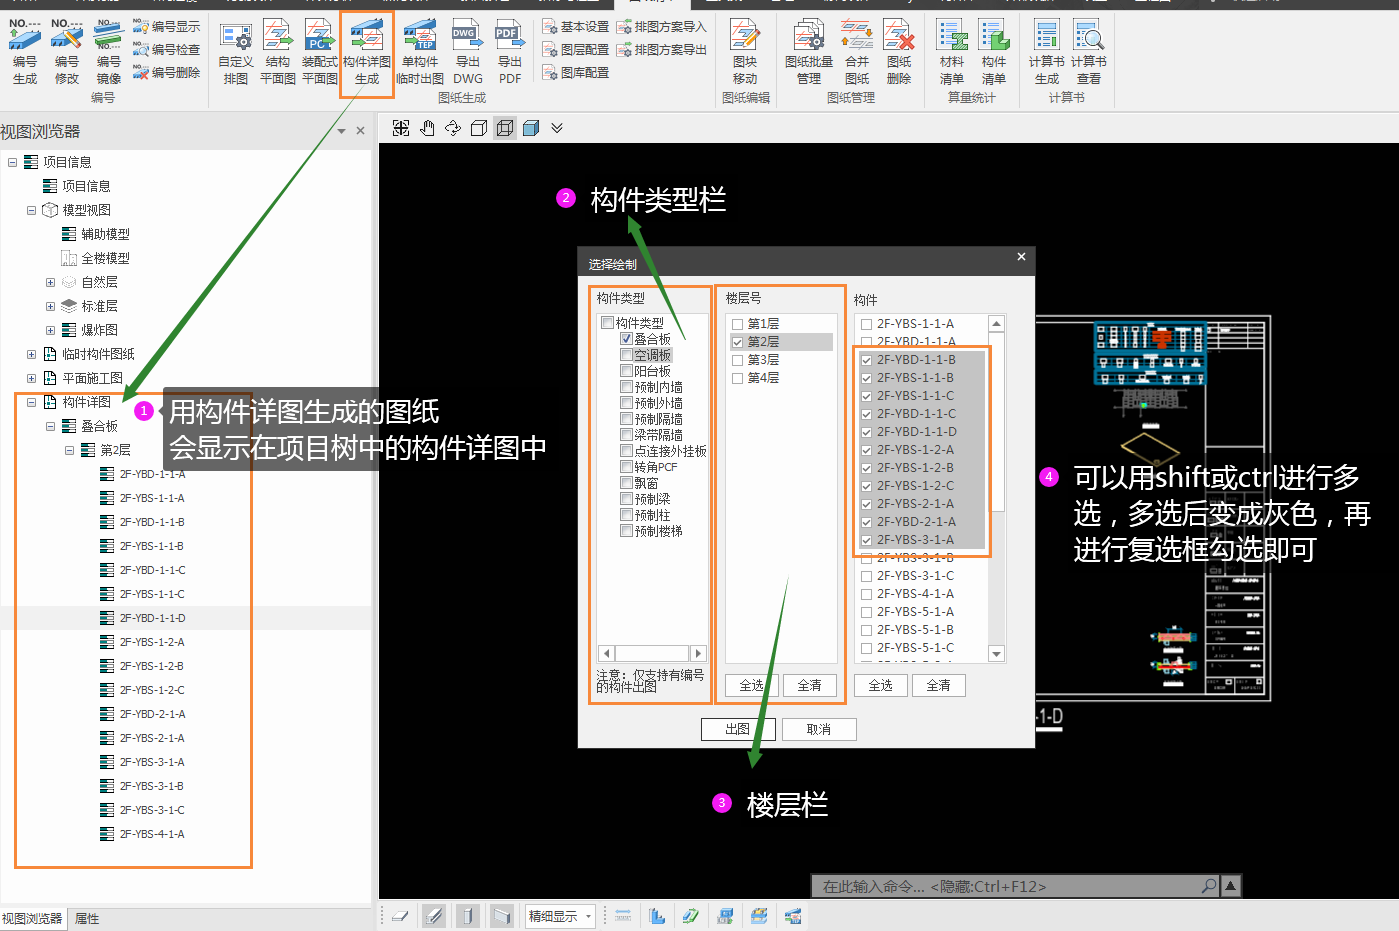The image size is (1399, 931).
Task: Click the 构件详图生成 ribbon icon
Action: 367,52
